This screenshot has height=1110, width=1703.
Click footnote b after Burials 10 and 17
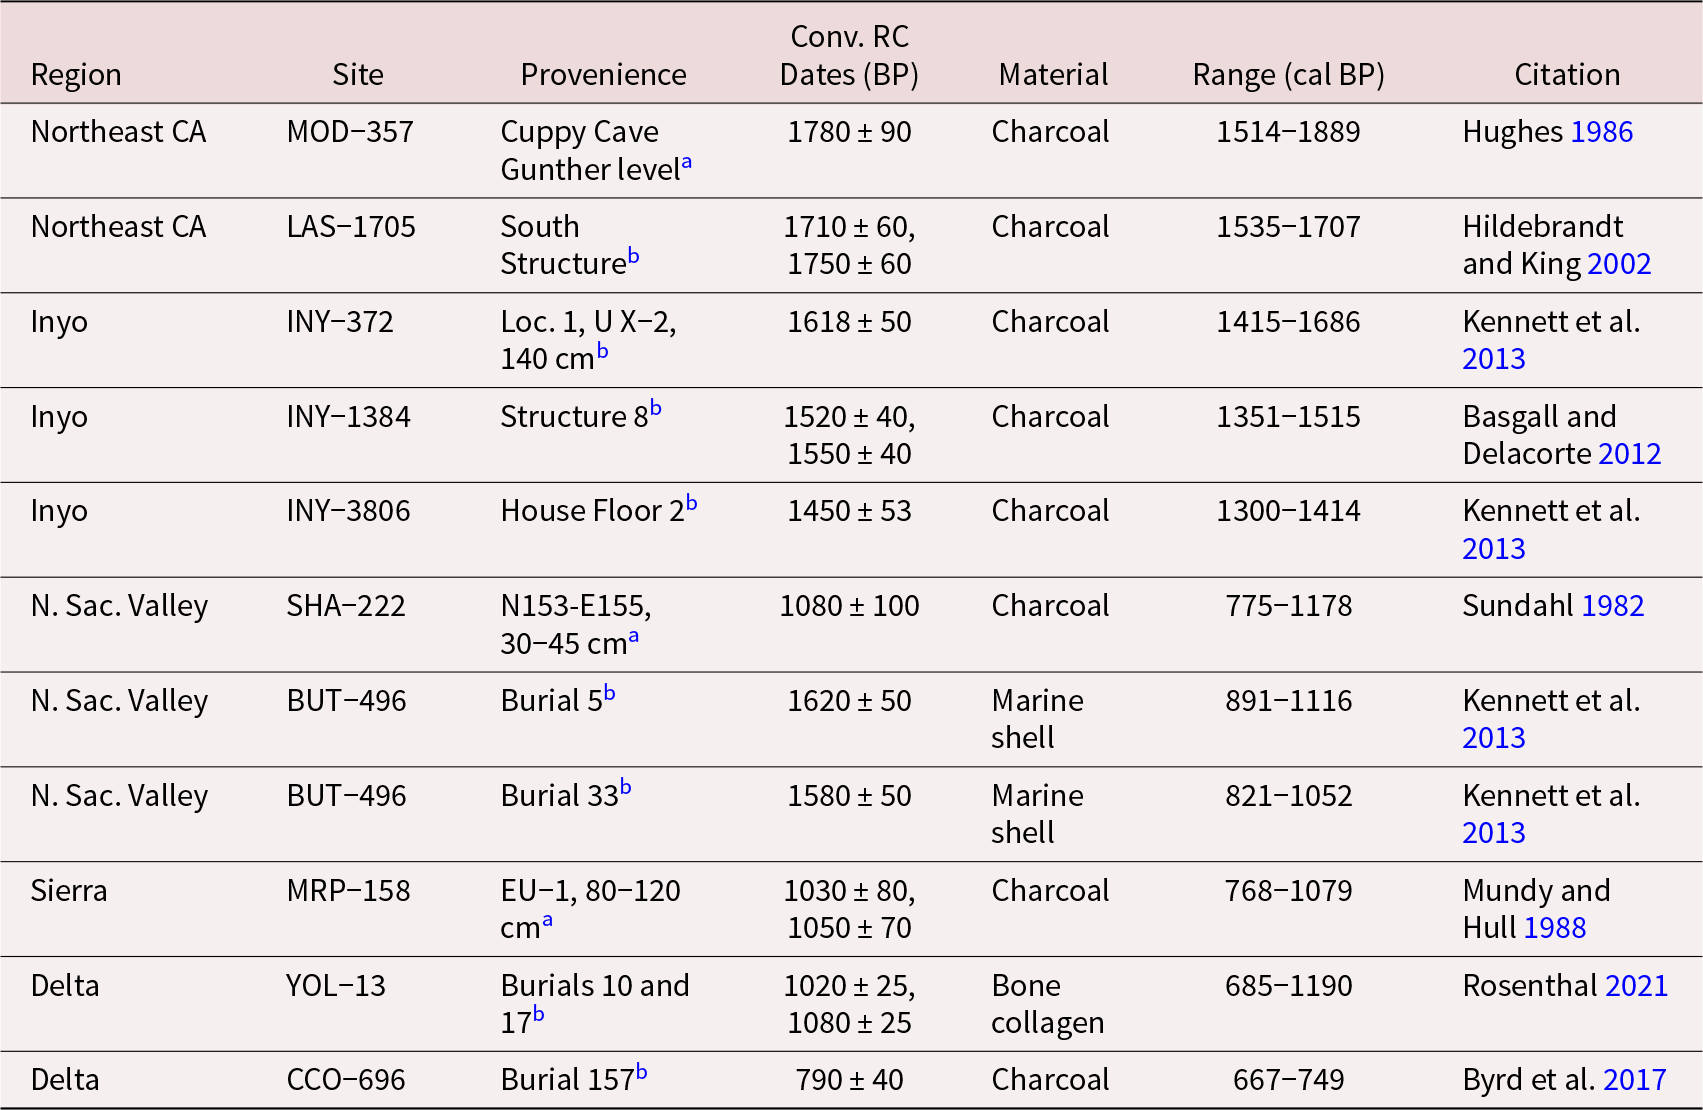point(539,1015)
